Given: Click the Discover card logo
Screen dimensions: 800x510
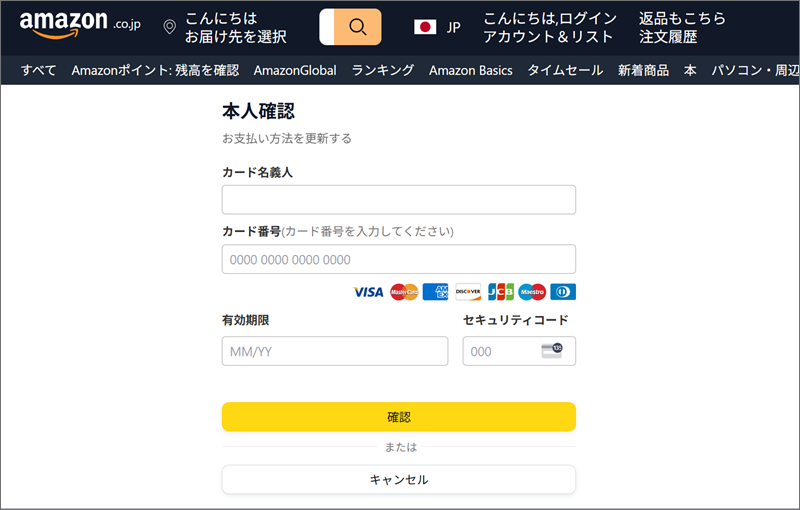Looking at the screenshot, I should pyautogui.click(x=468, y=292).
